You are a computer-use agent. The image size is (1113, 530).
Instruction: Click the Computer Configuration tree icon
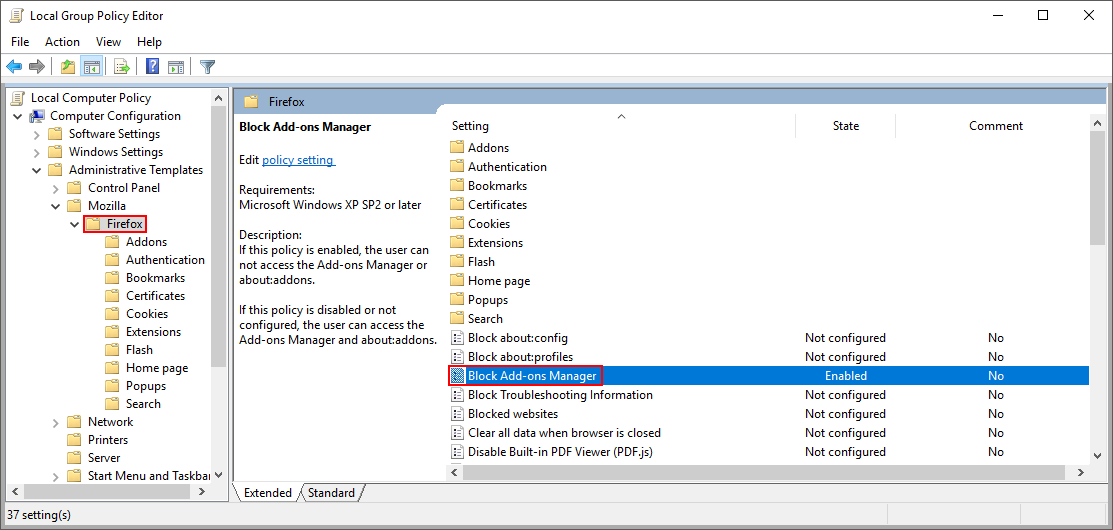click(37, 116)
